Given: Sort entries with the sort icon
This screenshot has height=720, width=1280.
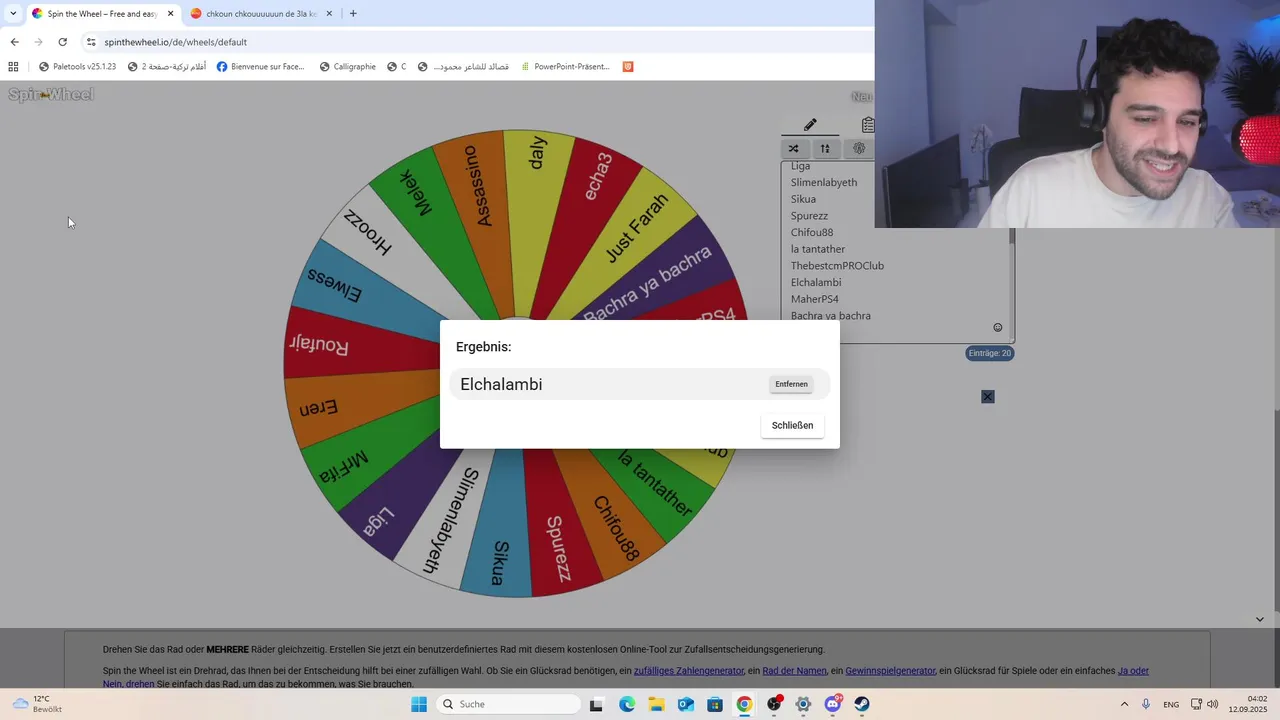Looking at the screenshot, I should click(x=825, y=149).
